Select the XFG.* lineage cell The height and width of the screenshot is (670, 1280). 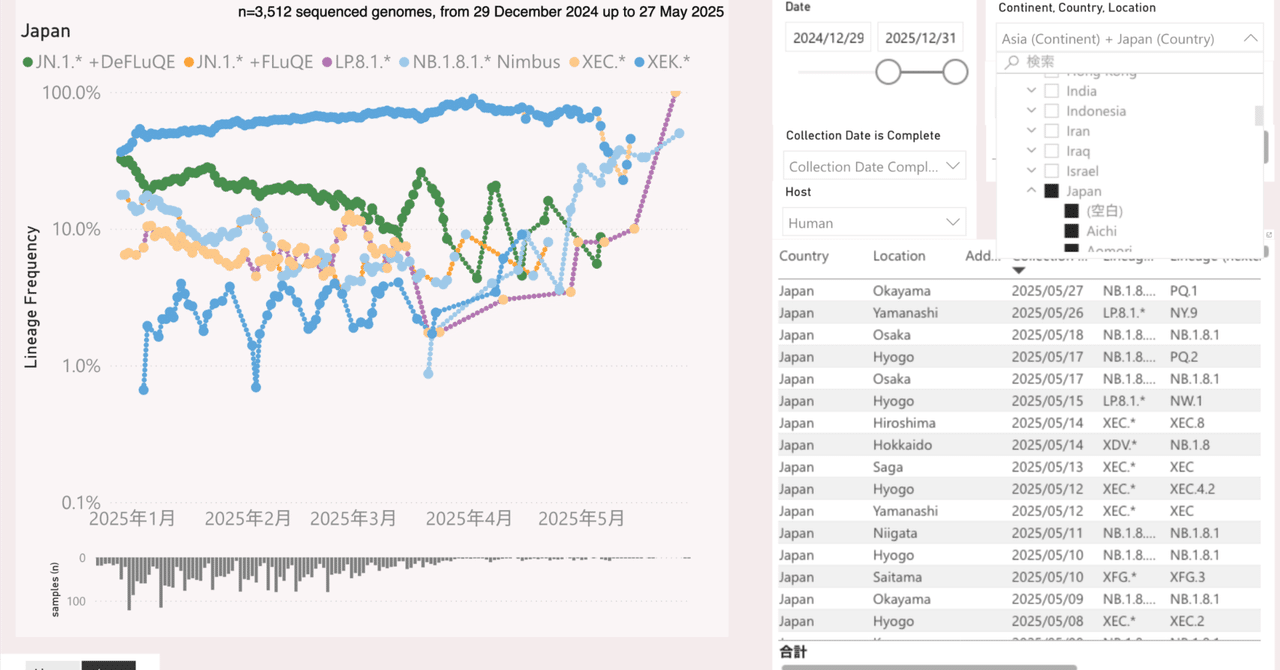point(1119,577)
